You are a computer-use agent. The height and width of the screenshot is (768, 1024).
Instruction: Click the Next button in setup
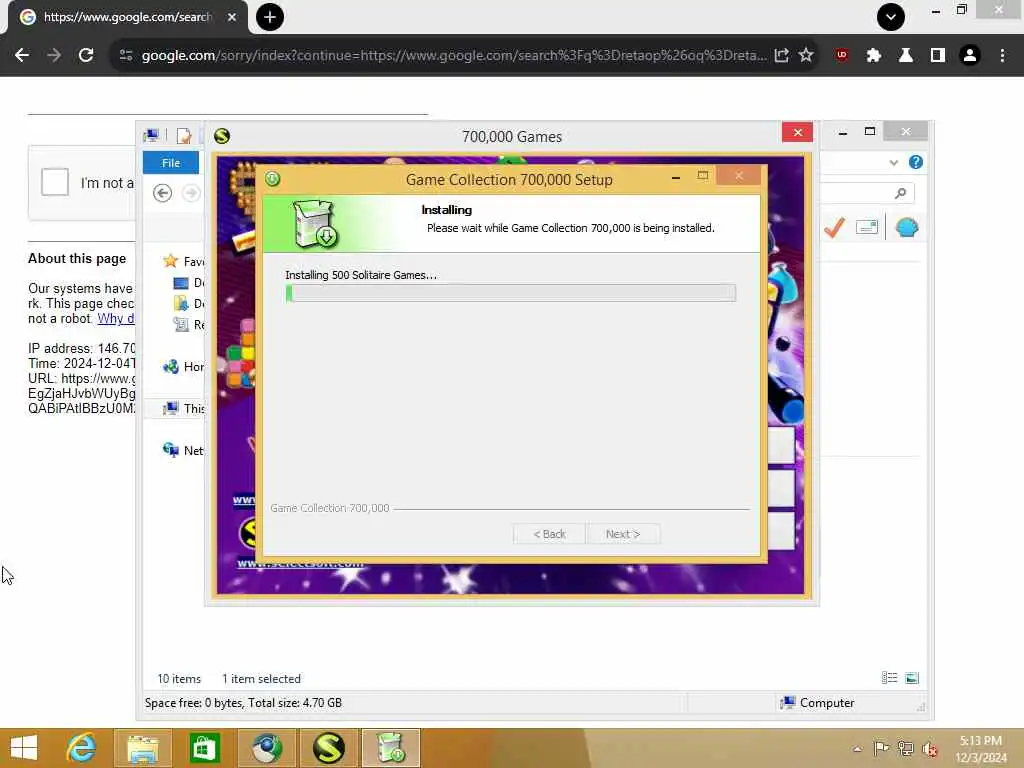click(623, 534)
